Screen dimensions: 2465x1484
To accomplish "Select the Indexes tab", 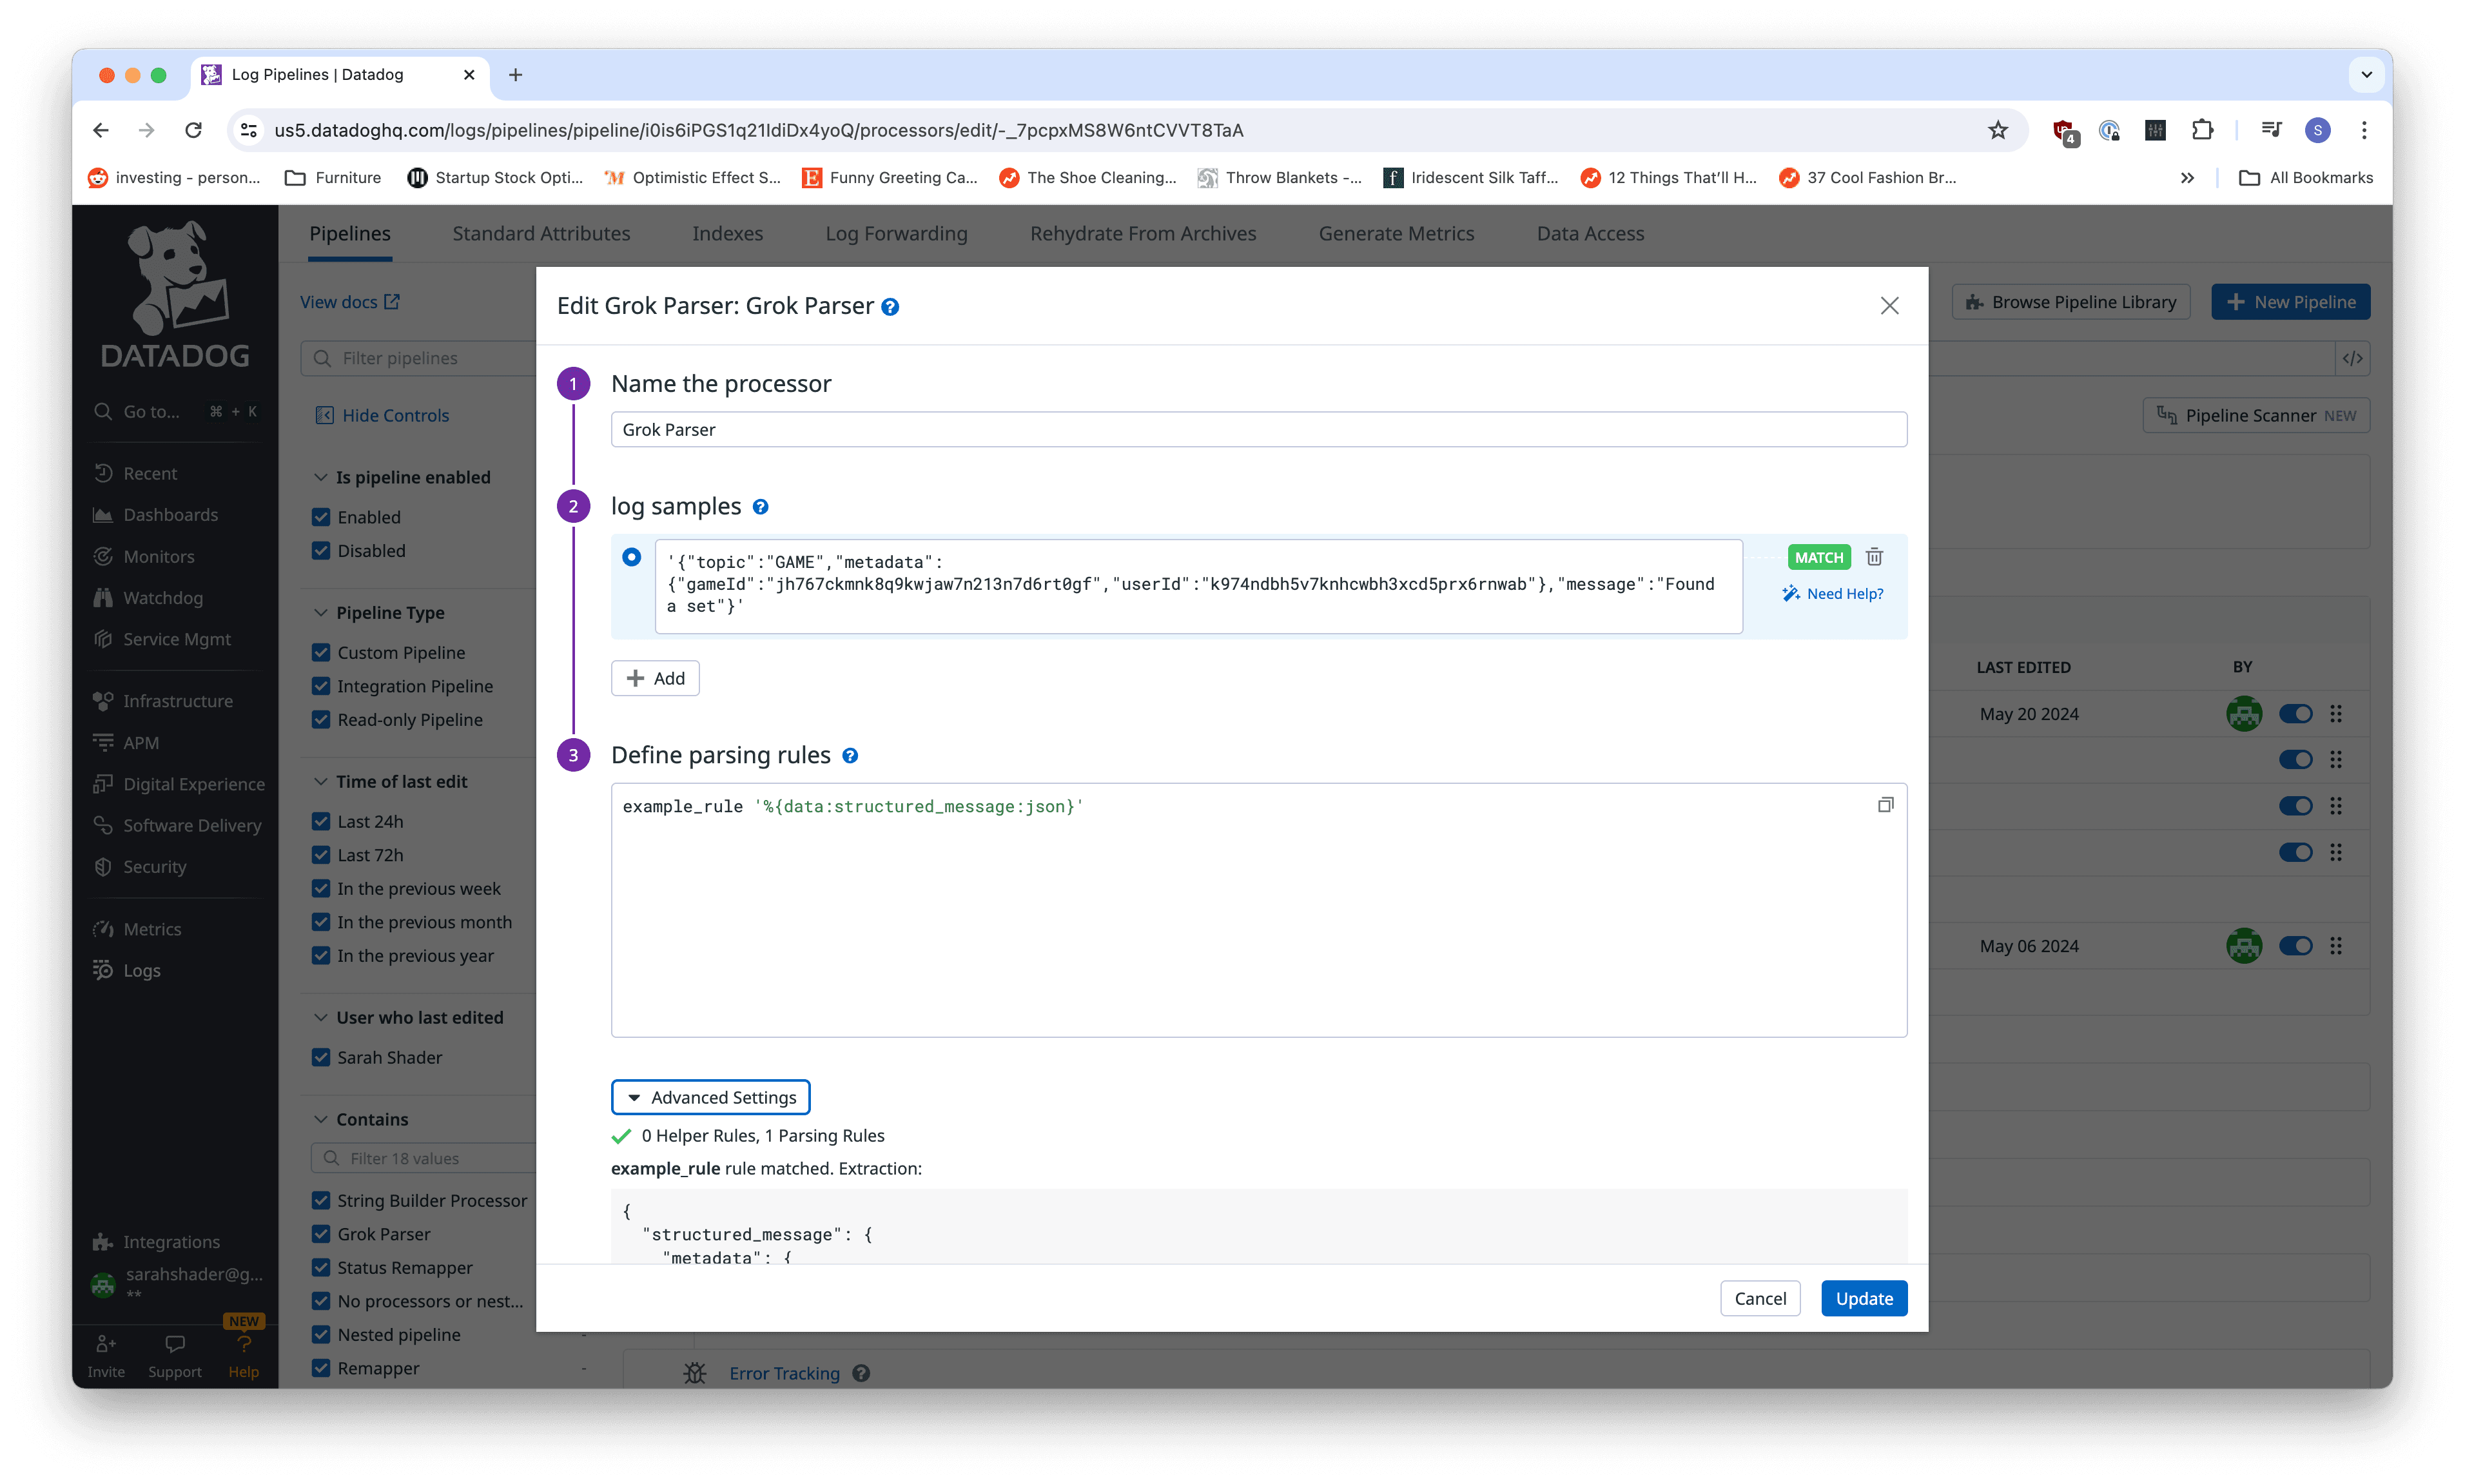I will tap(727, 232).
